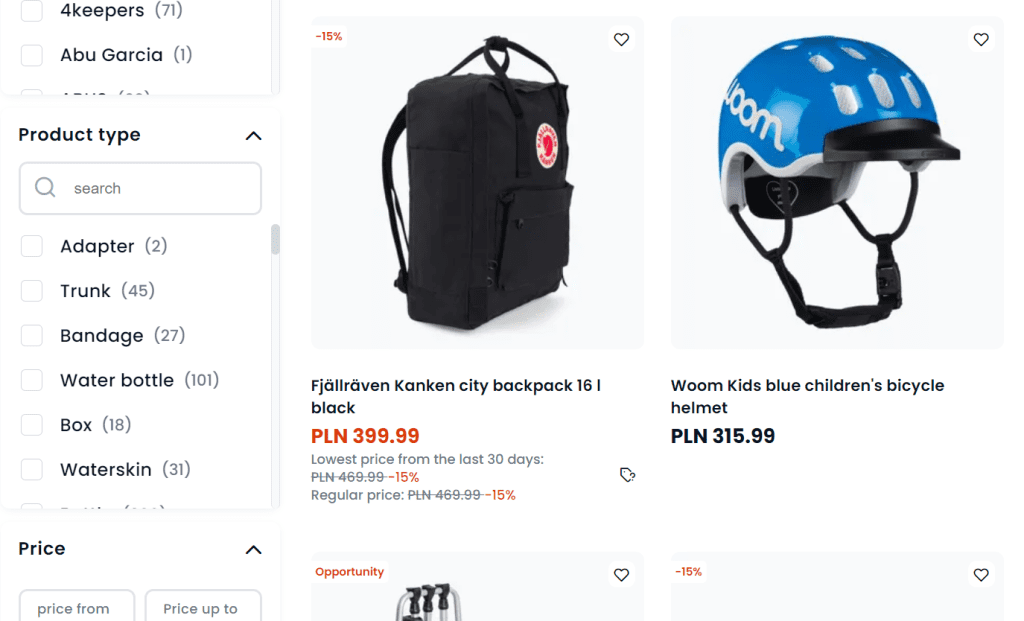Collapse the Price filter section
Screen dimensions: 1024x621
254,549
